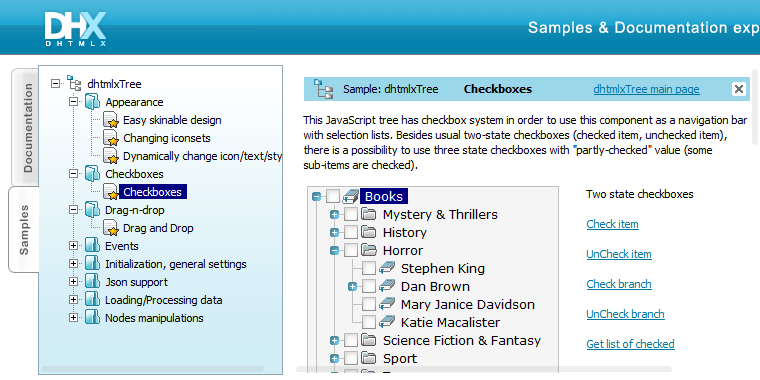Enable the Dan Brown checkbox
This screenshot has width=760, height=380.
point(369,286)
